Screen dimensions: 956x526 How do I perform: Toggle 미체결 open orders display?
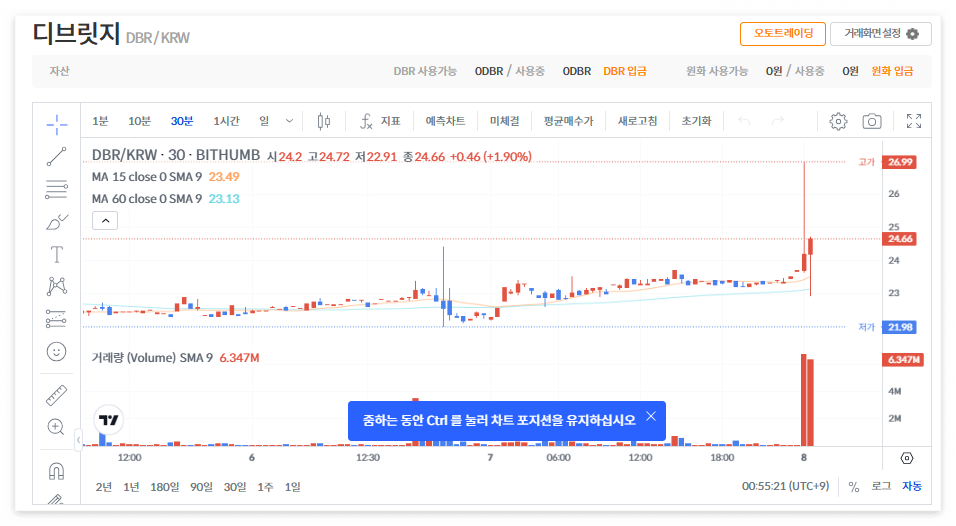point(504,121)
